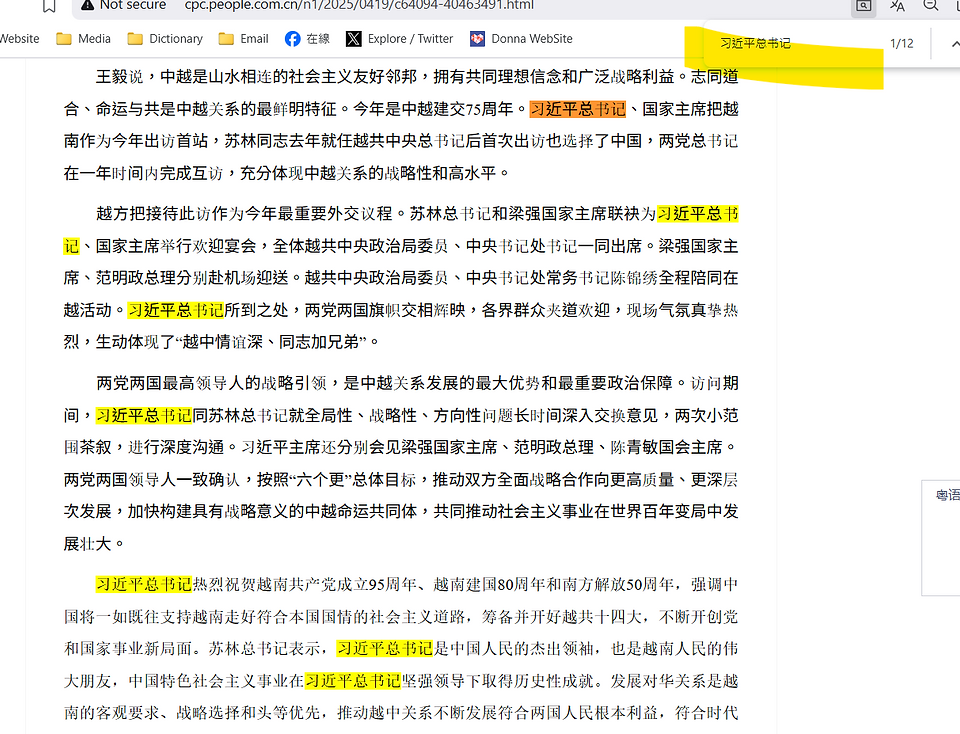Viewport: 960px width, 734px height.
Task: Click the text 两党两国最高领导人 in third paragraph
Action: (x=169, y=383)
